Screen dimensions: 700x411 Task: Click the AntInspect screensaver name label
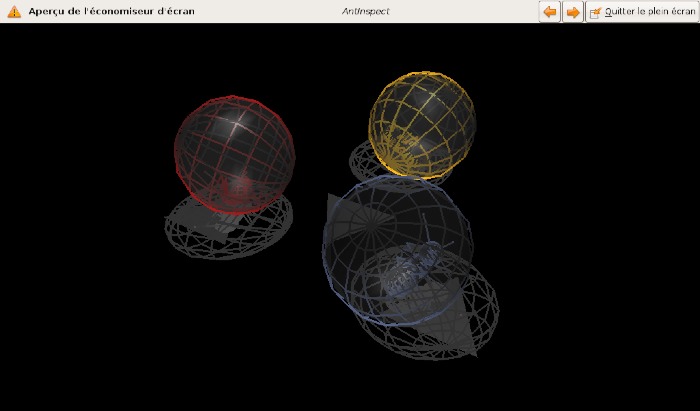[x=366, y=11]
